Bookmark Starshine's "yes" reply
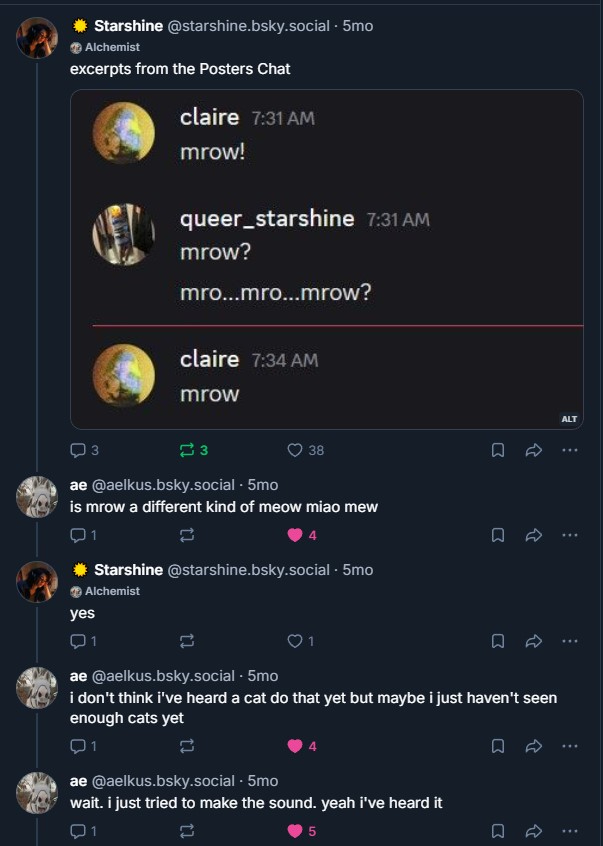The height and width of the screenshot is (846, 603). 498,641
